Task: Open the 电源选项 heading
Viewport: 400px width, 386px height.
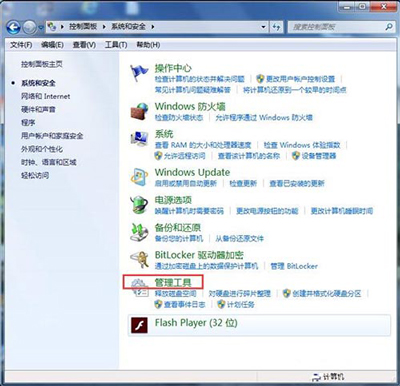Action: pos(173,200)
